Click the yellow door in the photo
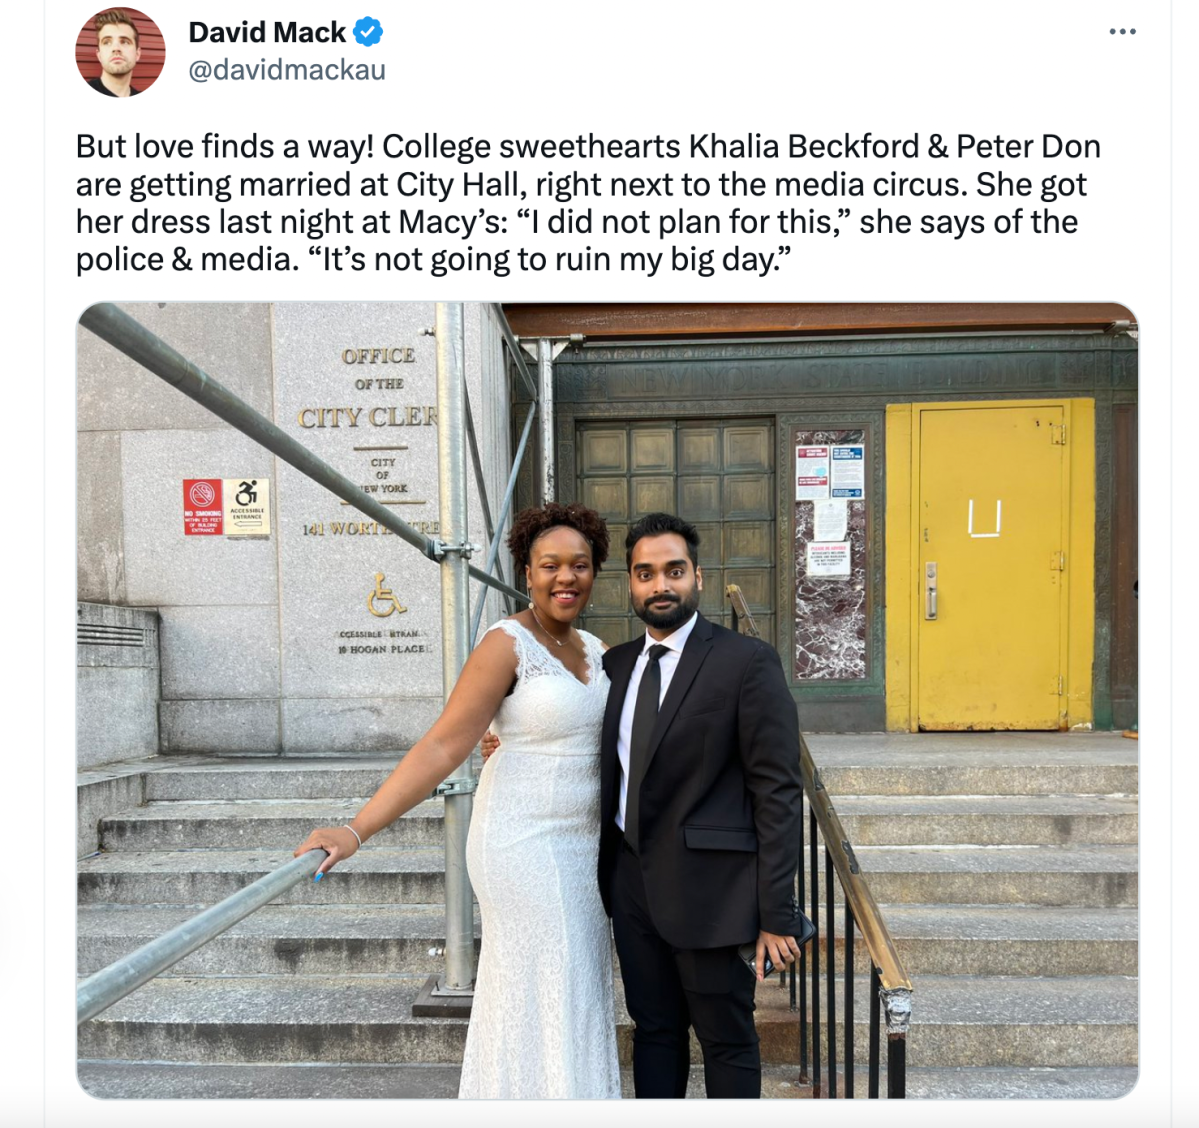The height and width of the screenshot is (1128, 1199). [x=992, y=564]
